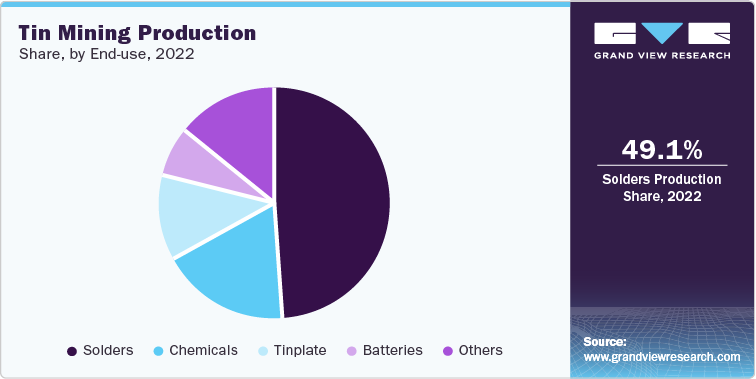
Task: Click the Chemicals legend label
Action: tap(203, 350)
